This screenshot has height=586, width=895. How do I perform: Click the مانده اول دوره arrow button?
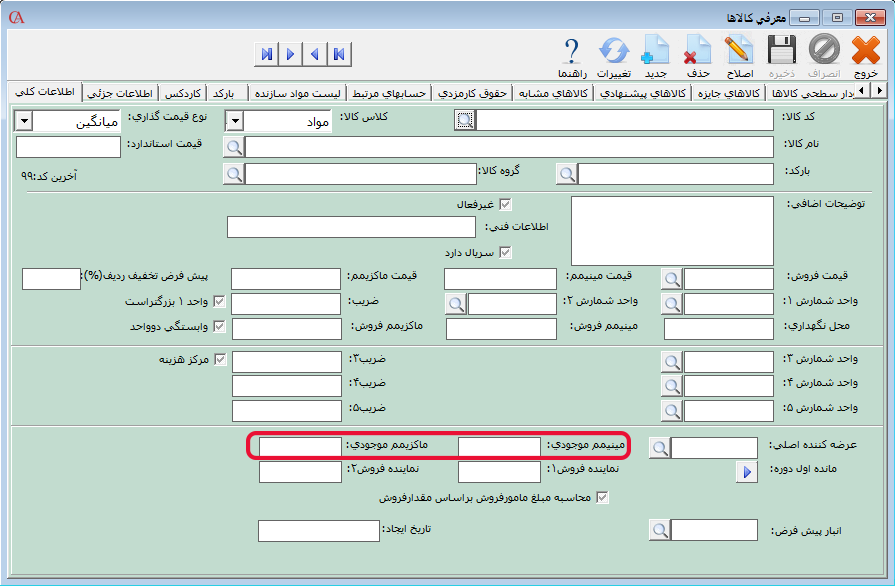pos(746,472)
